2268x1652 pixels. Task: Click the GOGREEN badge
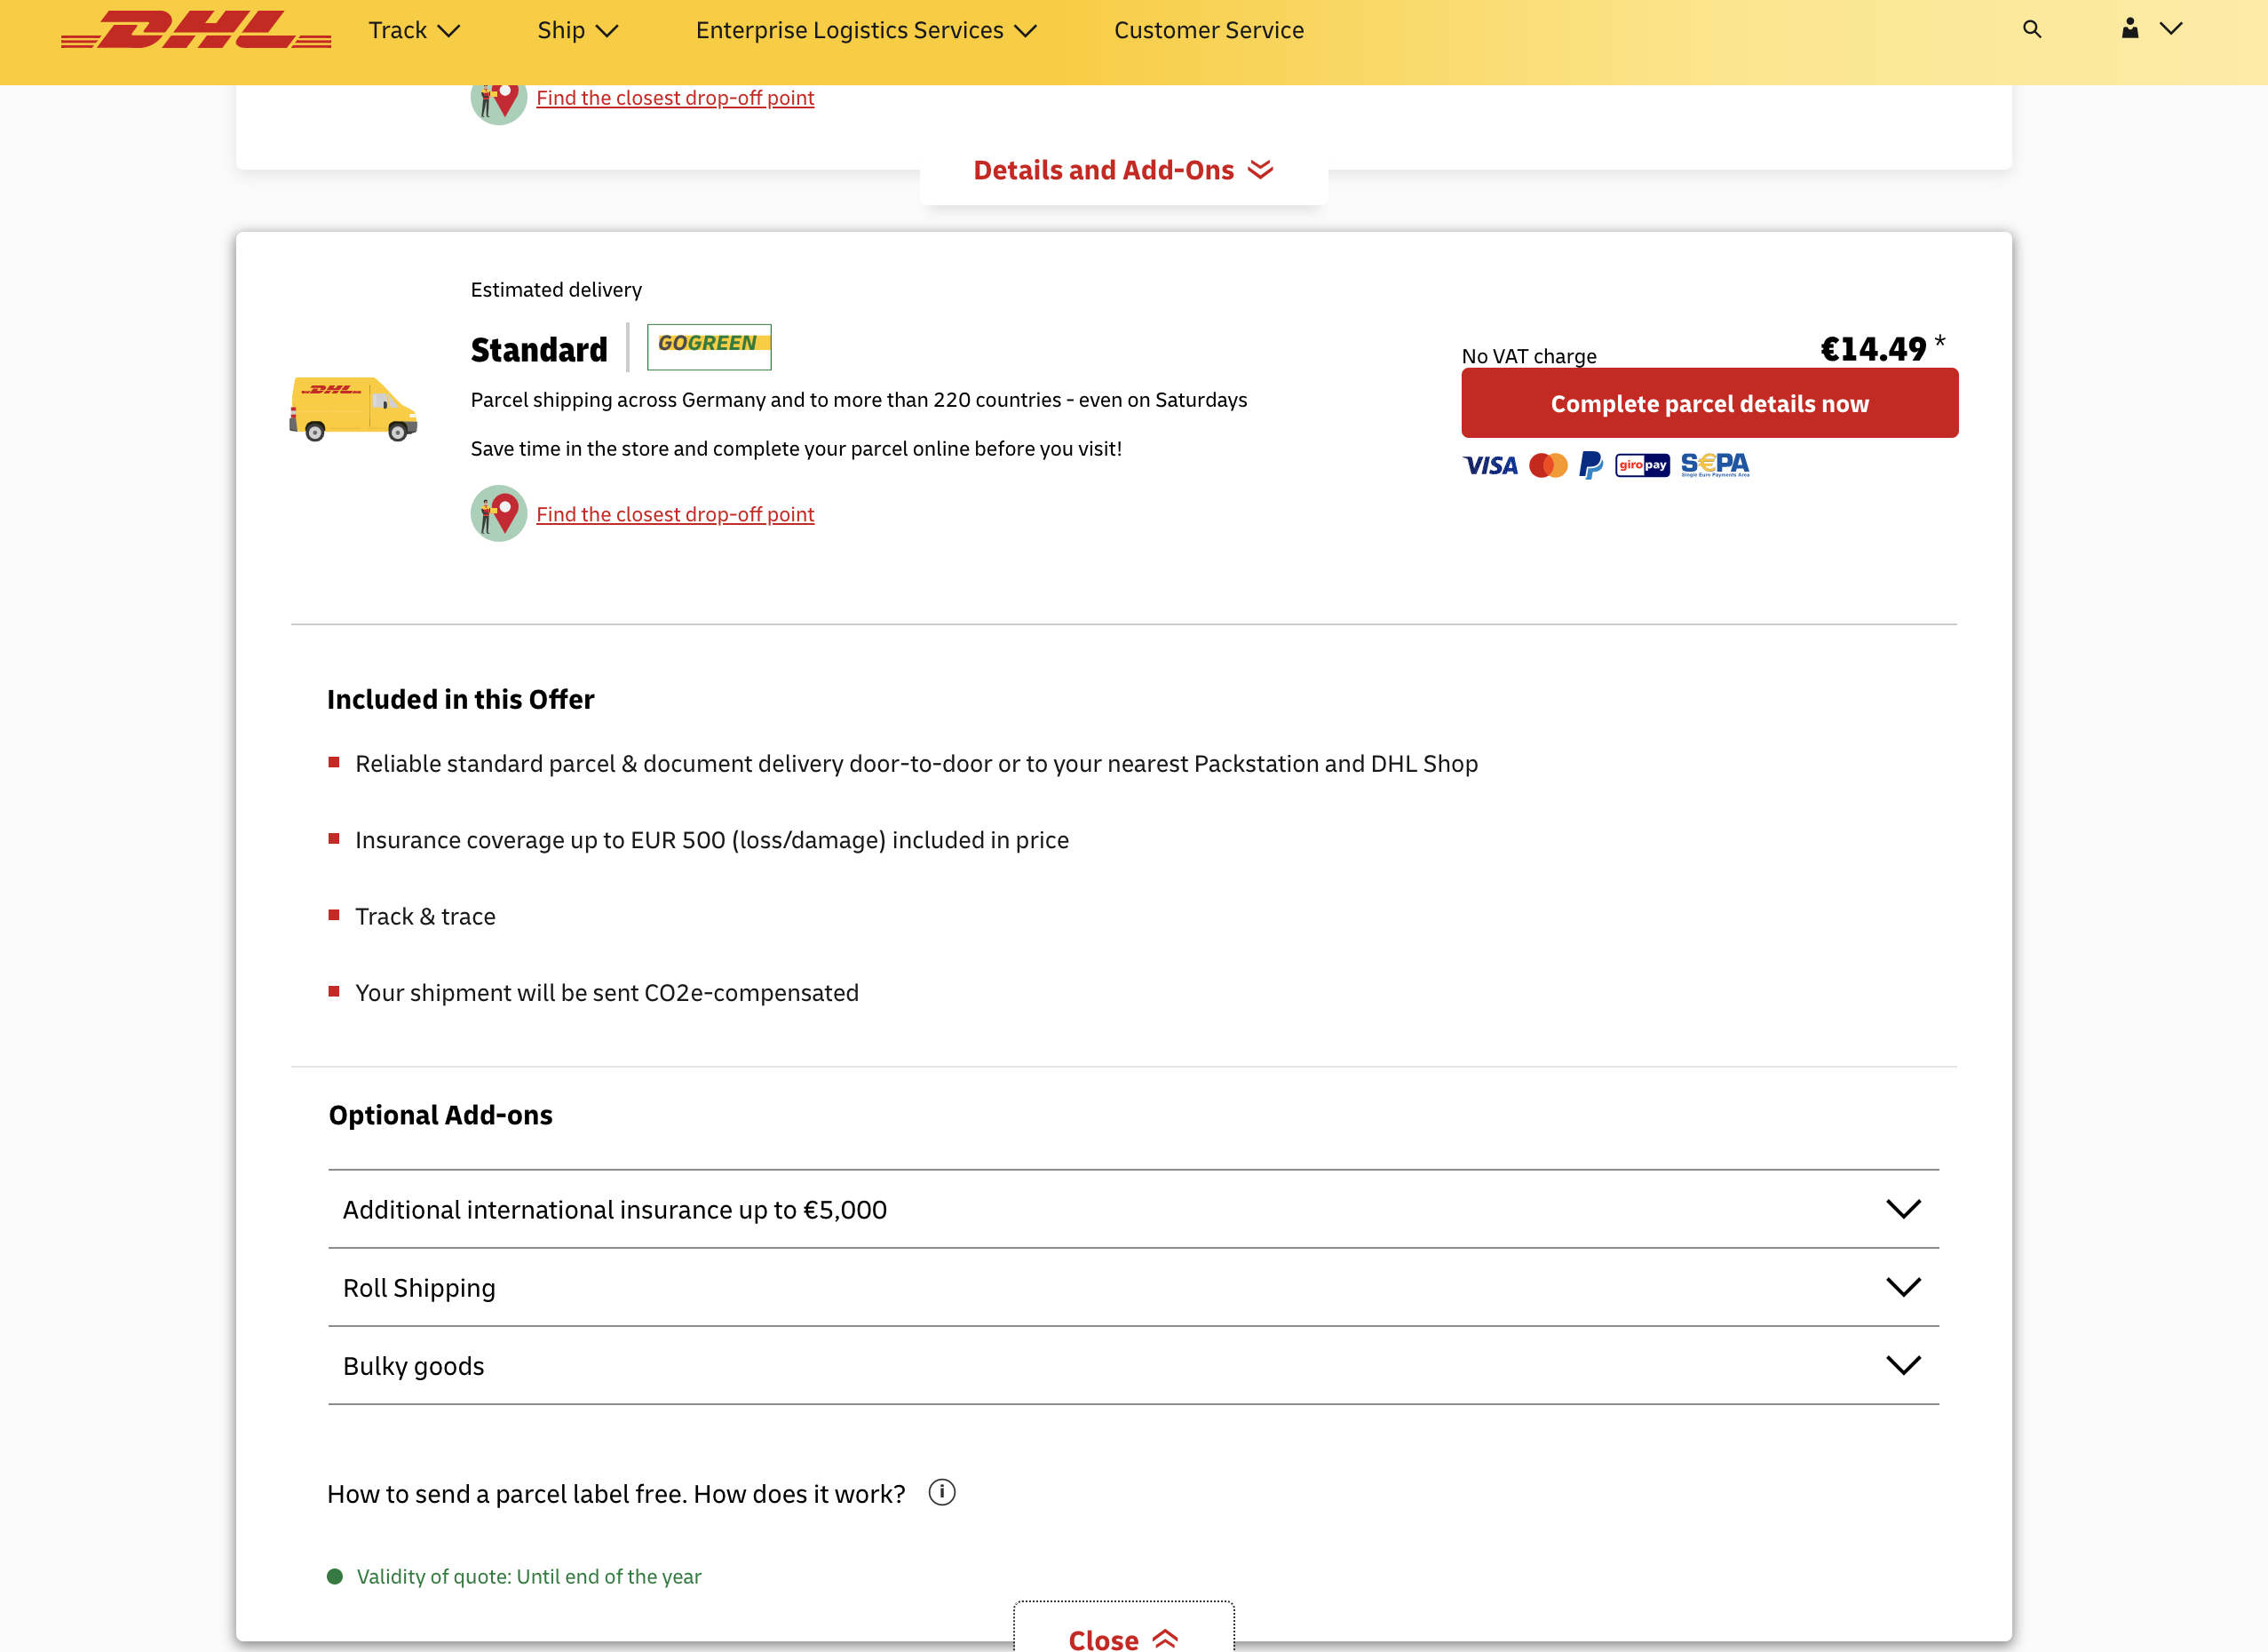pos(709,346)
